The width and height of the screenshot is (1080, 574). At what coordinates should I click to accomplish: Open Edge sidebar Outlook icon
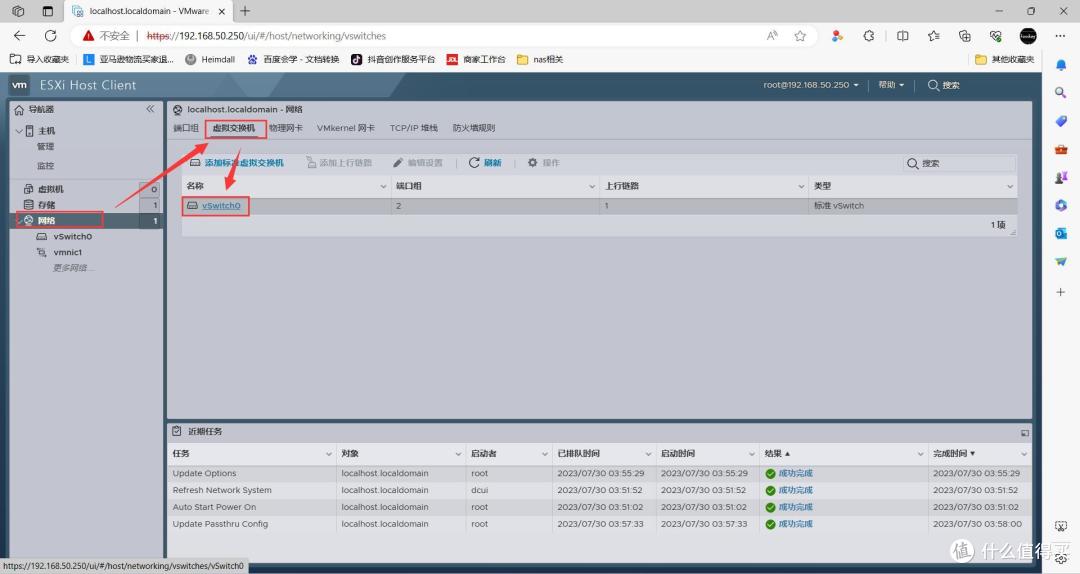(x=1061, y=234)
